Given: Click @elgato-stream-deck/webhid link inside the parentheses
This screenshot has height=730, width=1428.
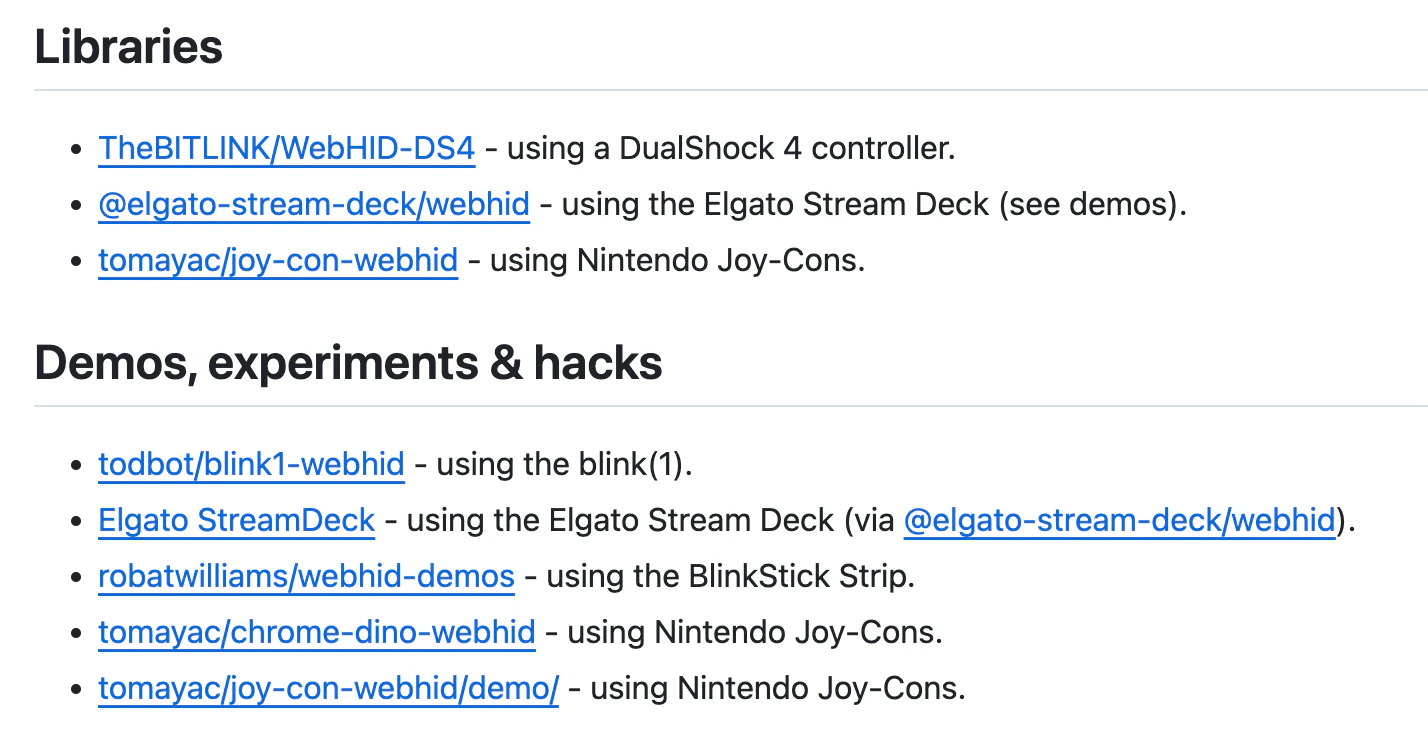Looking at the screenshot, I should 1119,520.
